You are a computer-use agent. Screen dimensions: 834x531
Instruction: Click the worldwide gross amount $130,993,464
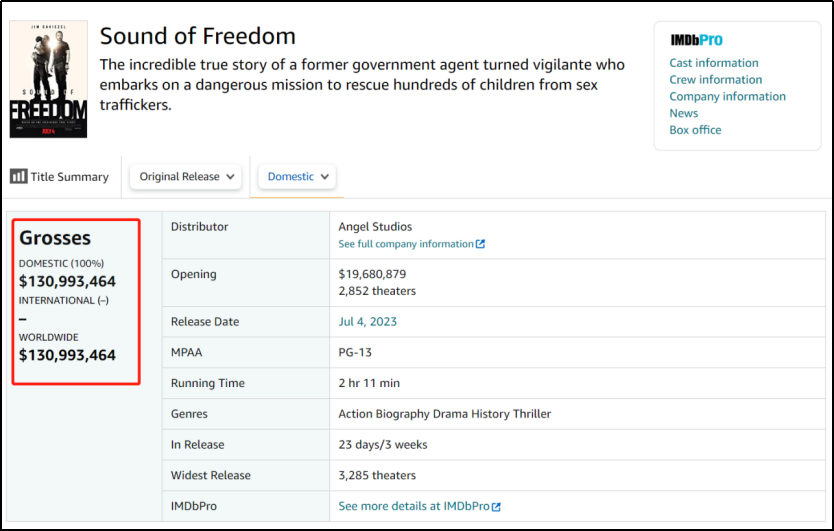(x=67, y=355)
